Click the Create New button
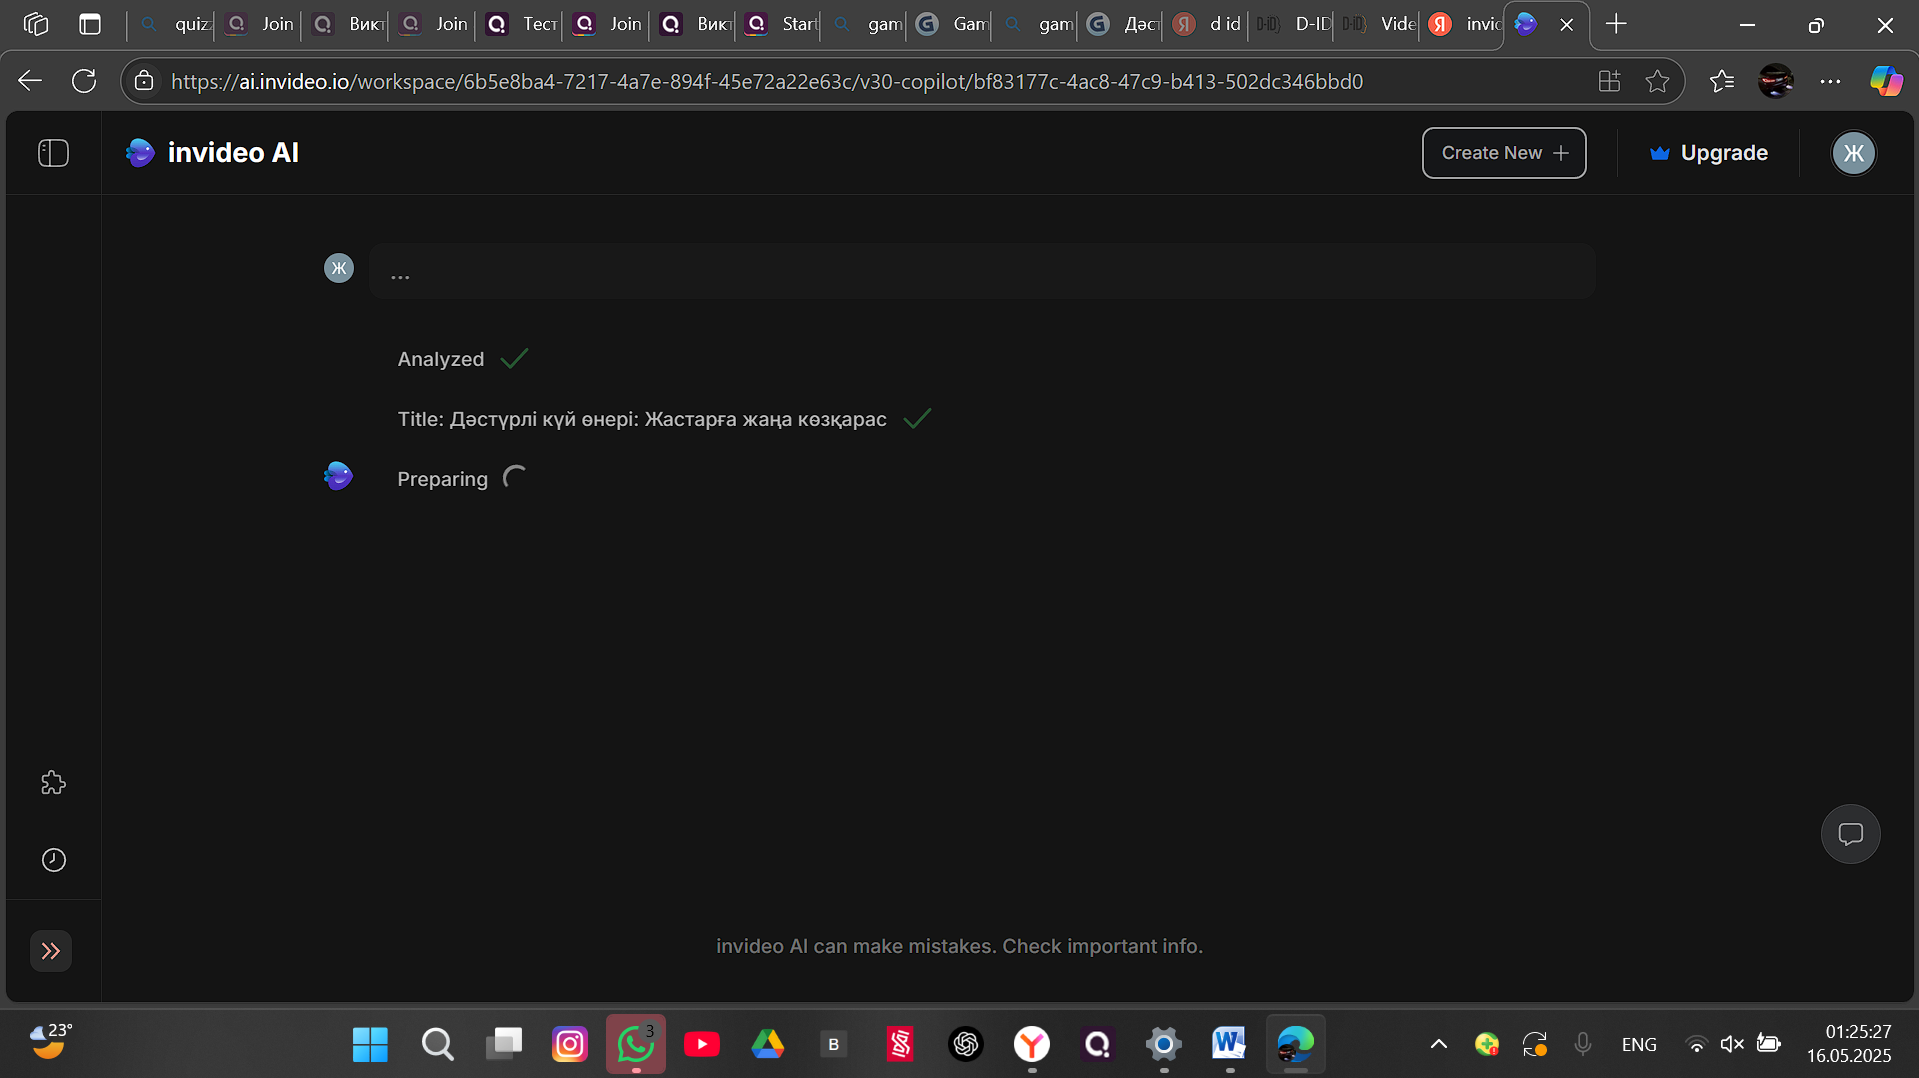Screen dimensions: 1919x1078 click(1503, 153)
